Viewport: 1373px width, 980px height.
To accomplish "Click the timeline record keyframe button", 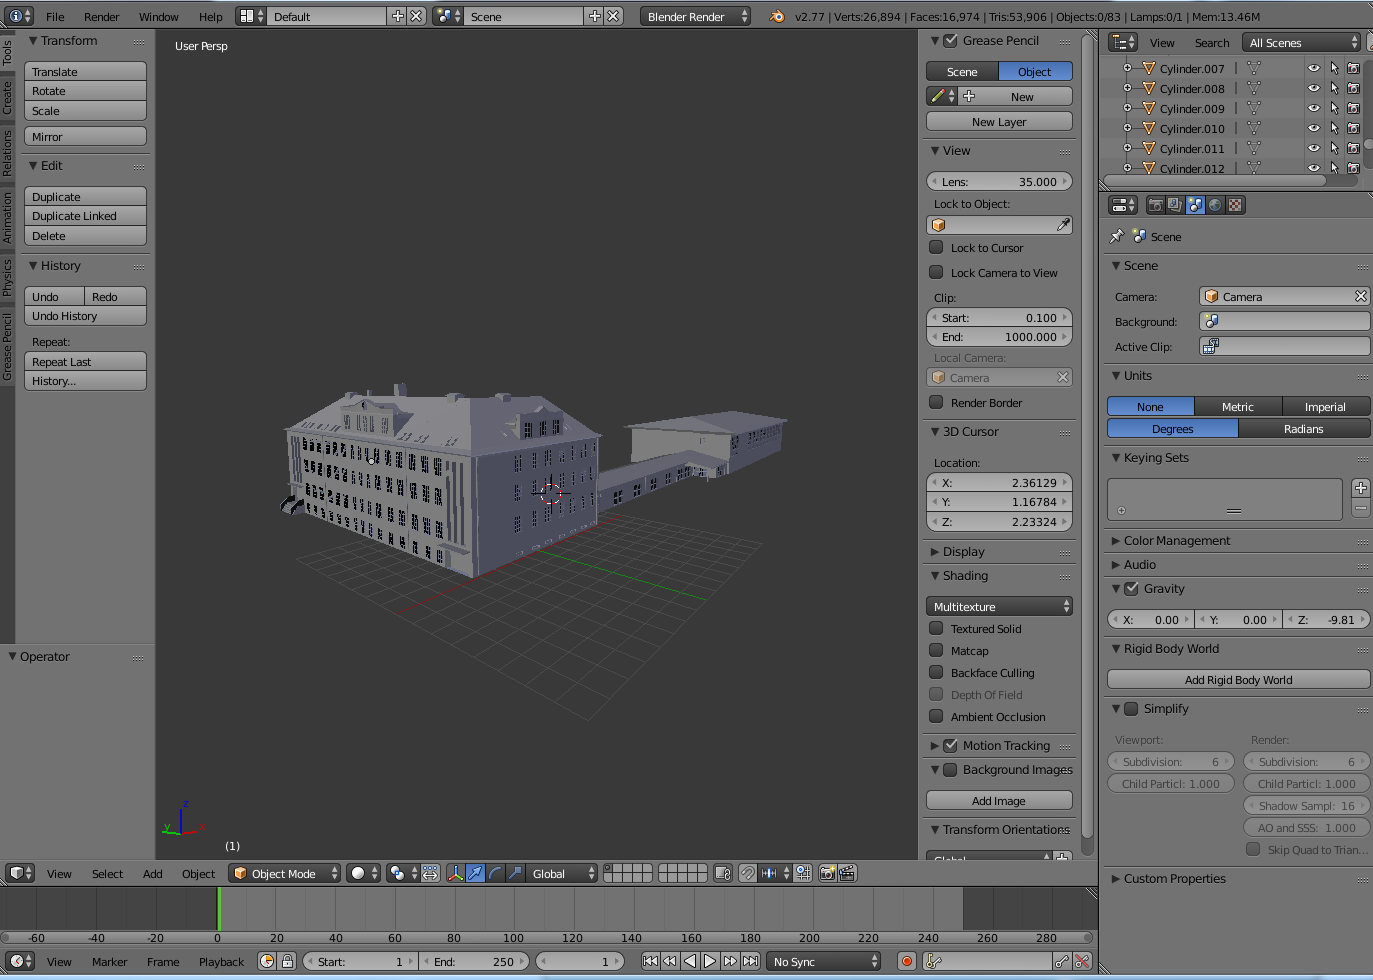I will click(907, 961).
